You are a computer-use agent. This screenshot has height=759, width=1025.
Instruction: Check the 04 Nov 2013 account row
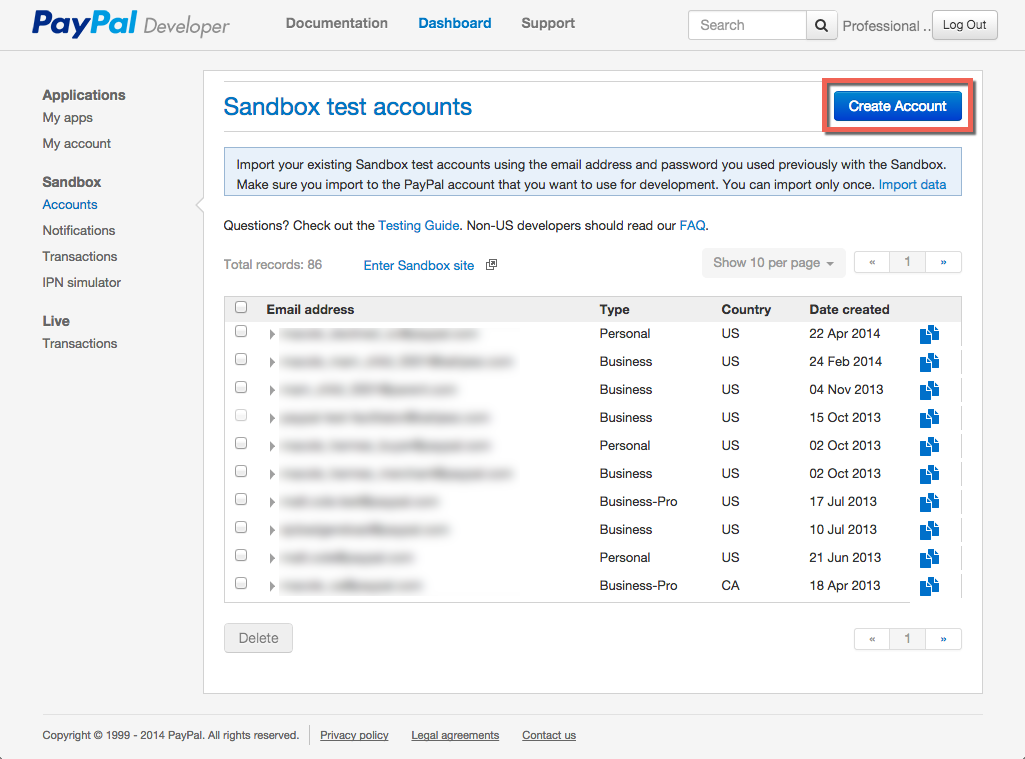click(241, 388)
